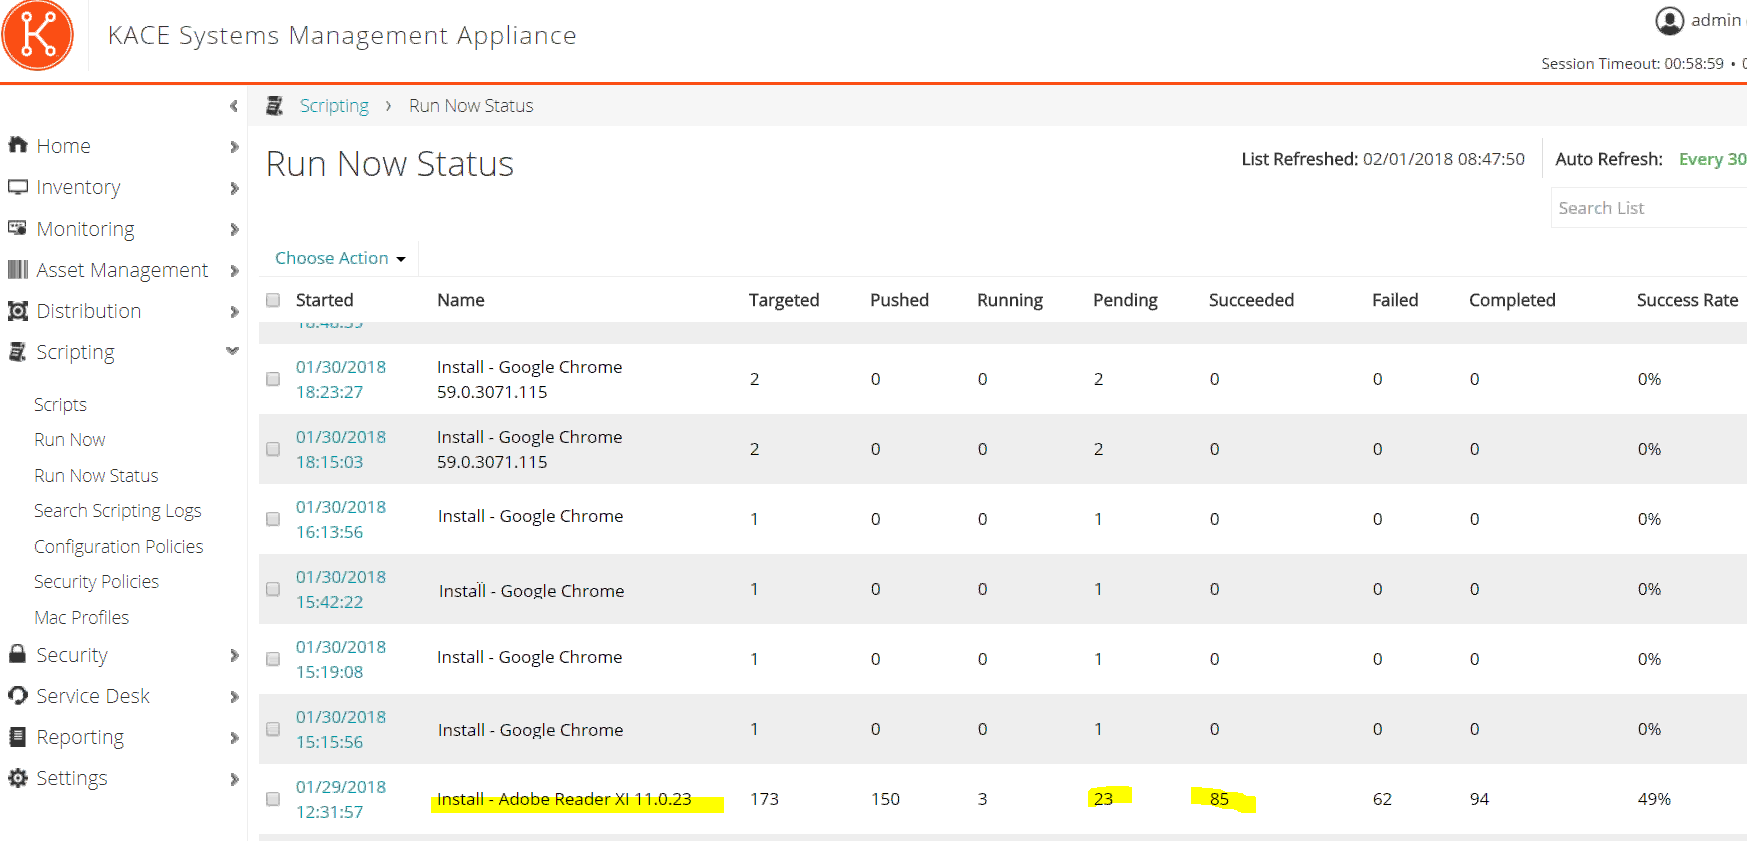
Task: Open the Choose Action dropdown
Action: point(340,258)
